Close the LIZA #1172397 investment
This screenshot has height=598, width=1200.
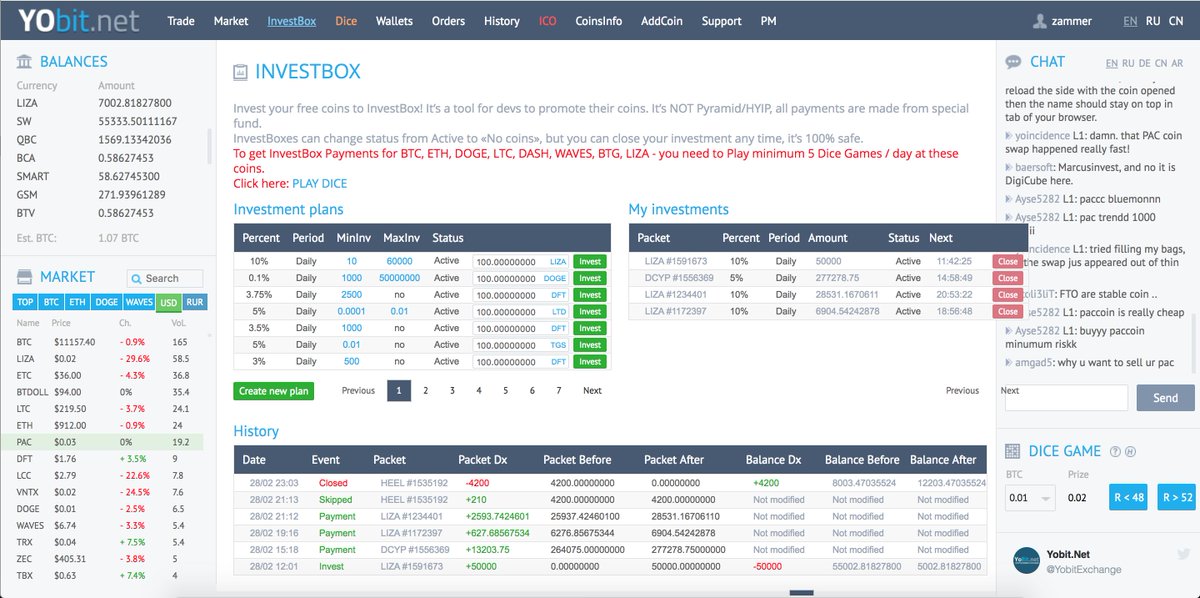[1007, 311]
